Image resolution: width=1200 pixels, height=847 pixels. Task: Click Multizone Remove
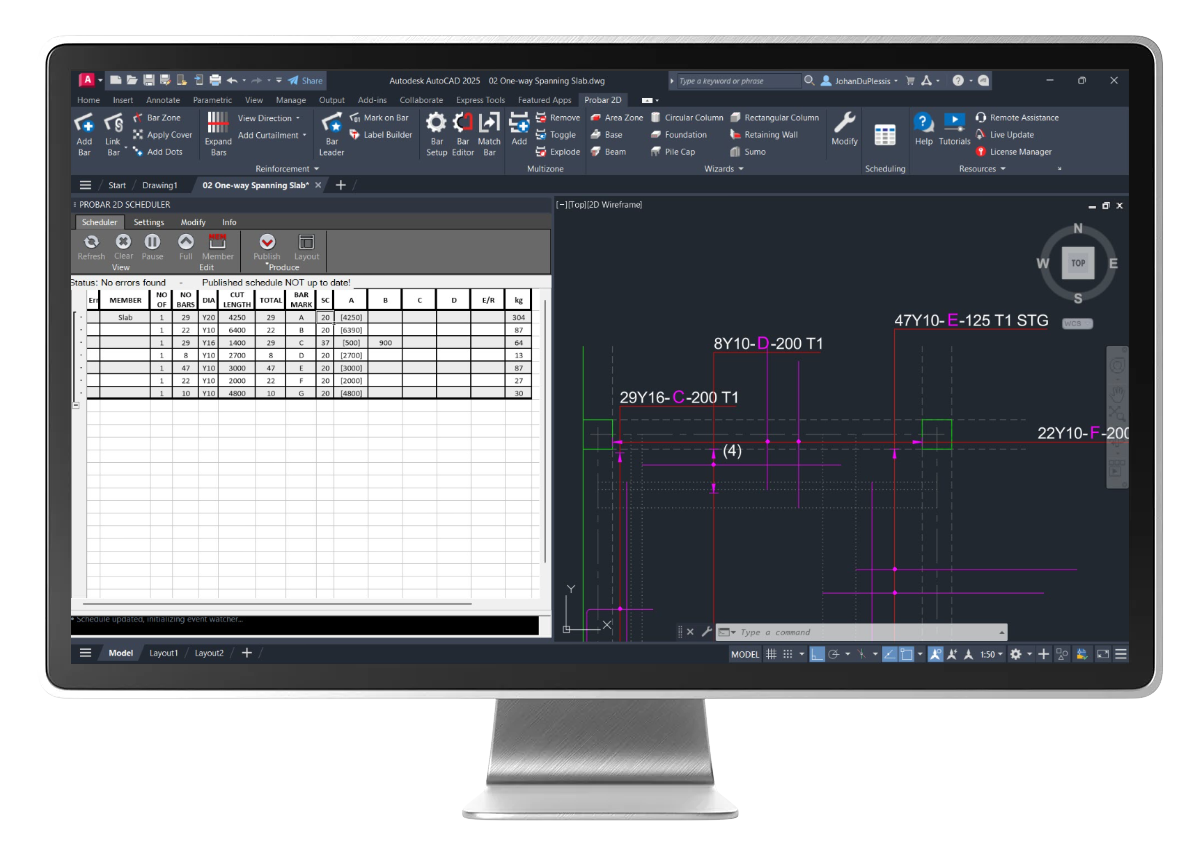click(557, 117)
